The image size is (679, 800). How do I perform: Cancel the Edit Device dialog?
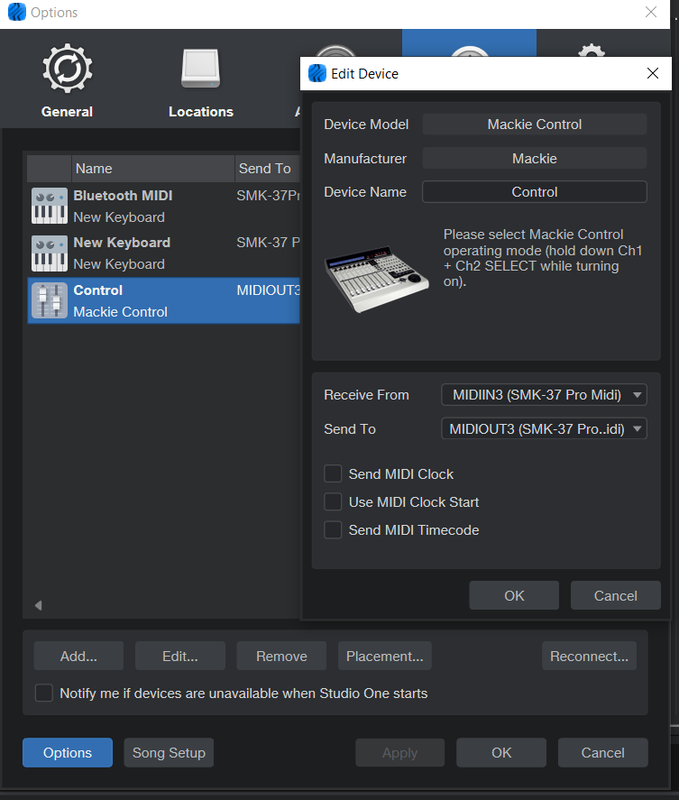(615, 595)
